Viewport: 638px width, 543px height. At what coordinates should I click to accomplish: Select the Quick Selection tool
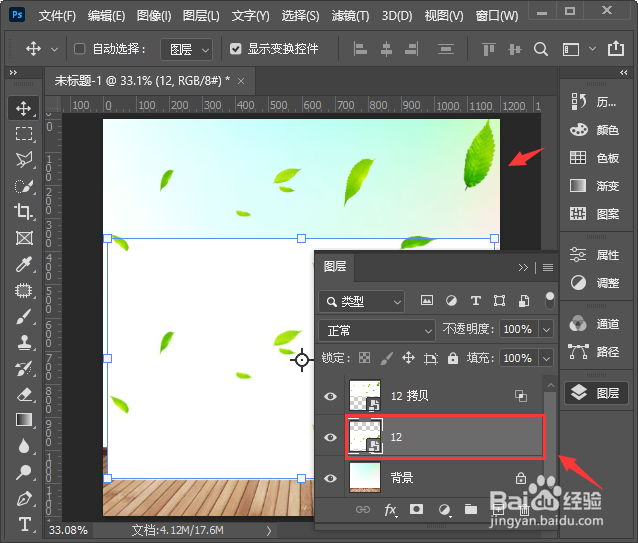(x=24, y=186)
